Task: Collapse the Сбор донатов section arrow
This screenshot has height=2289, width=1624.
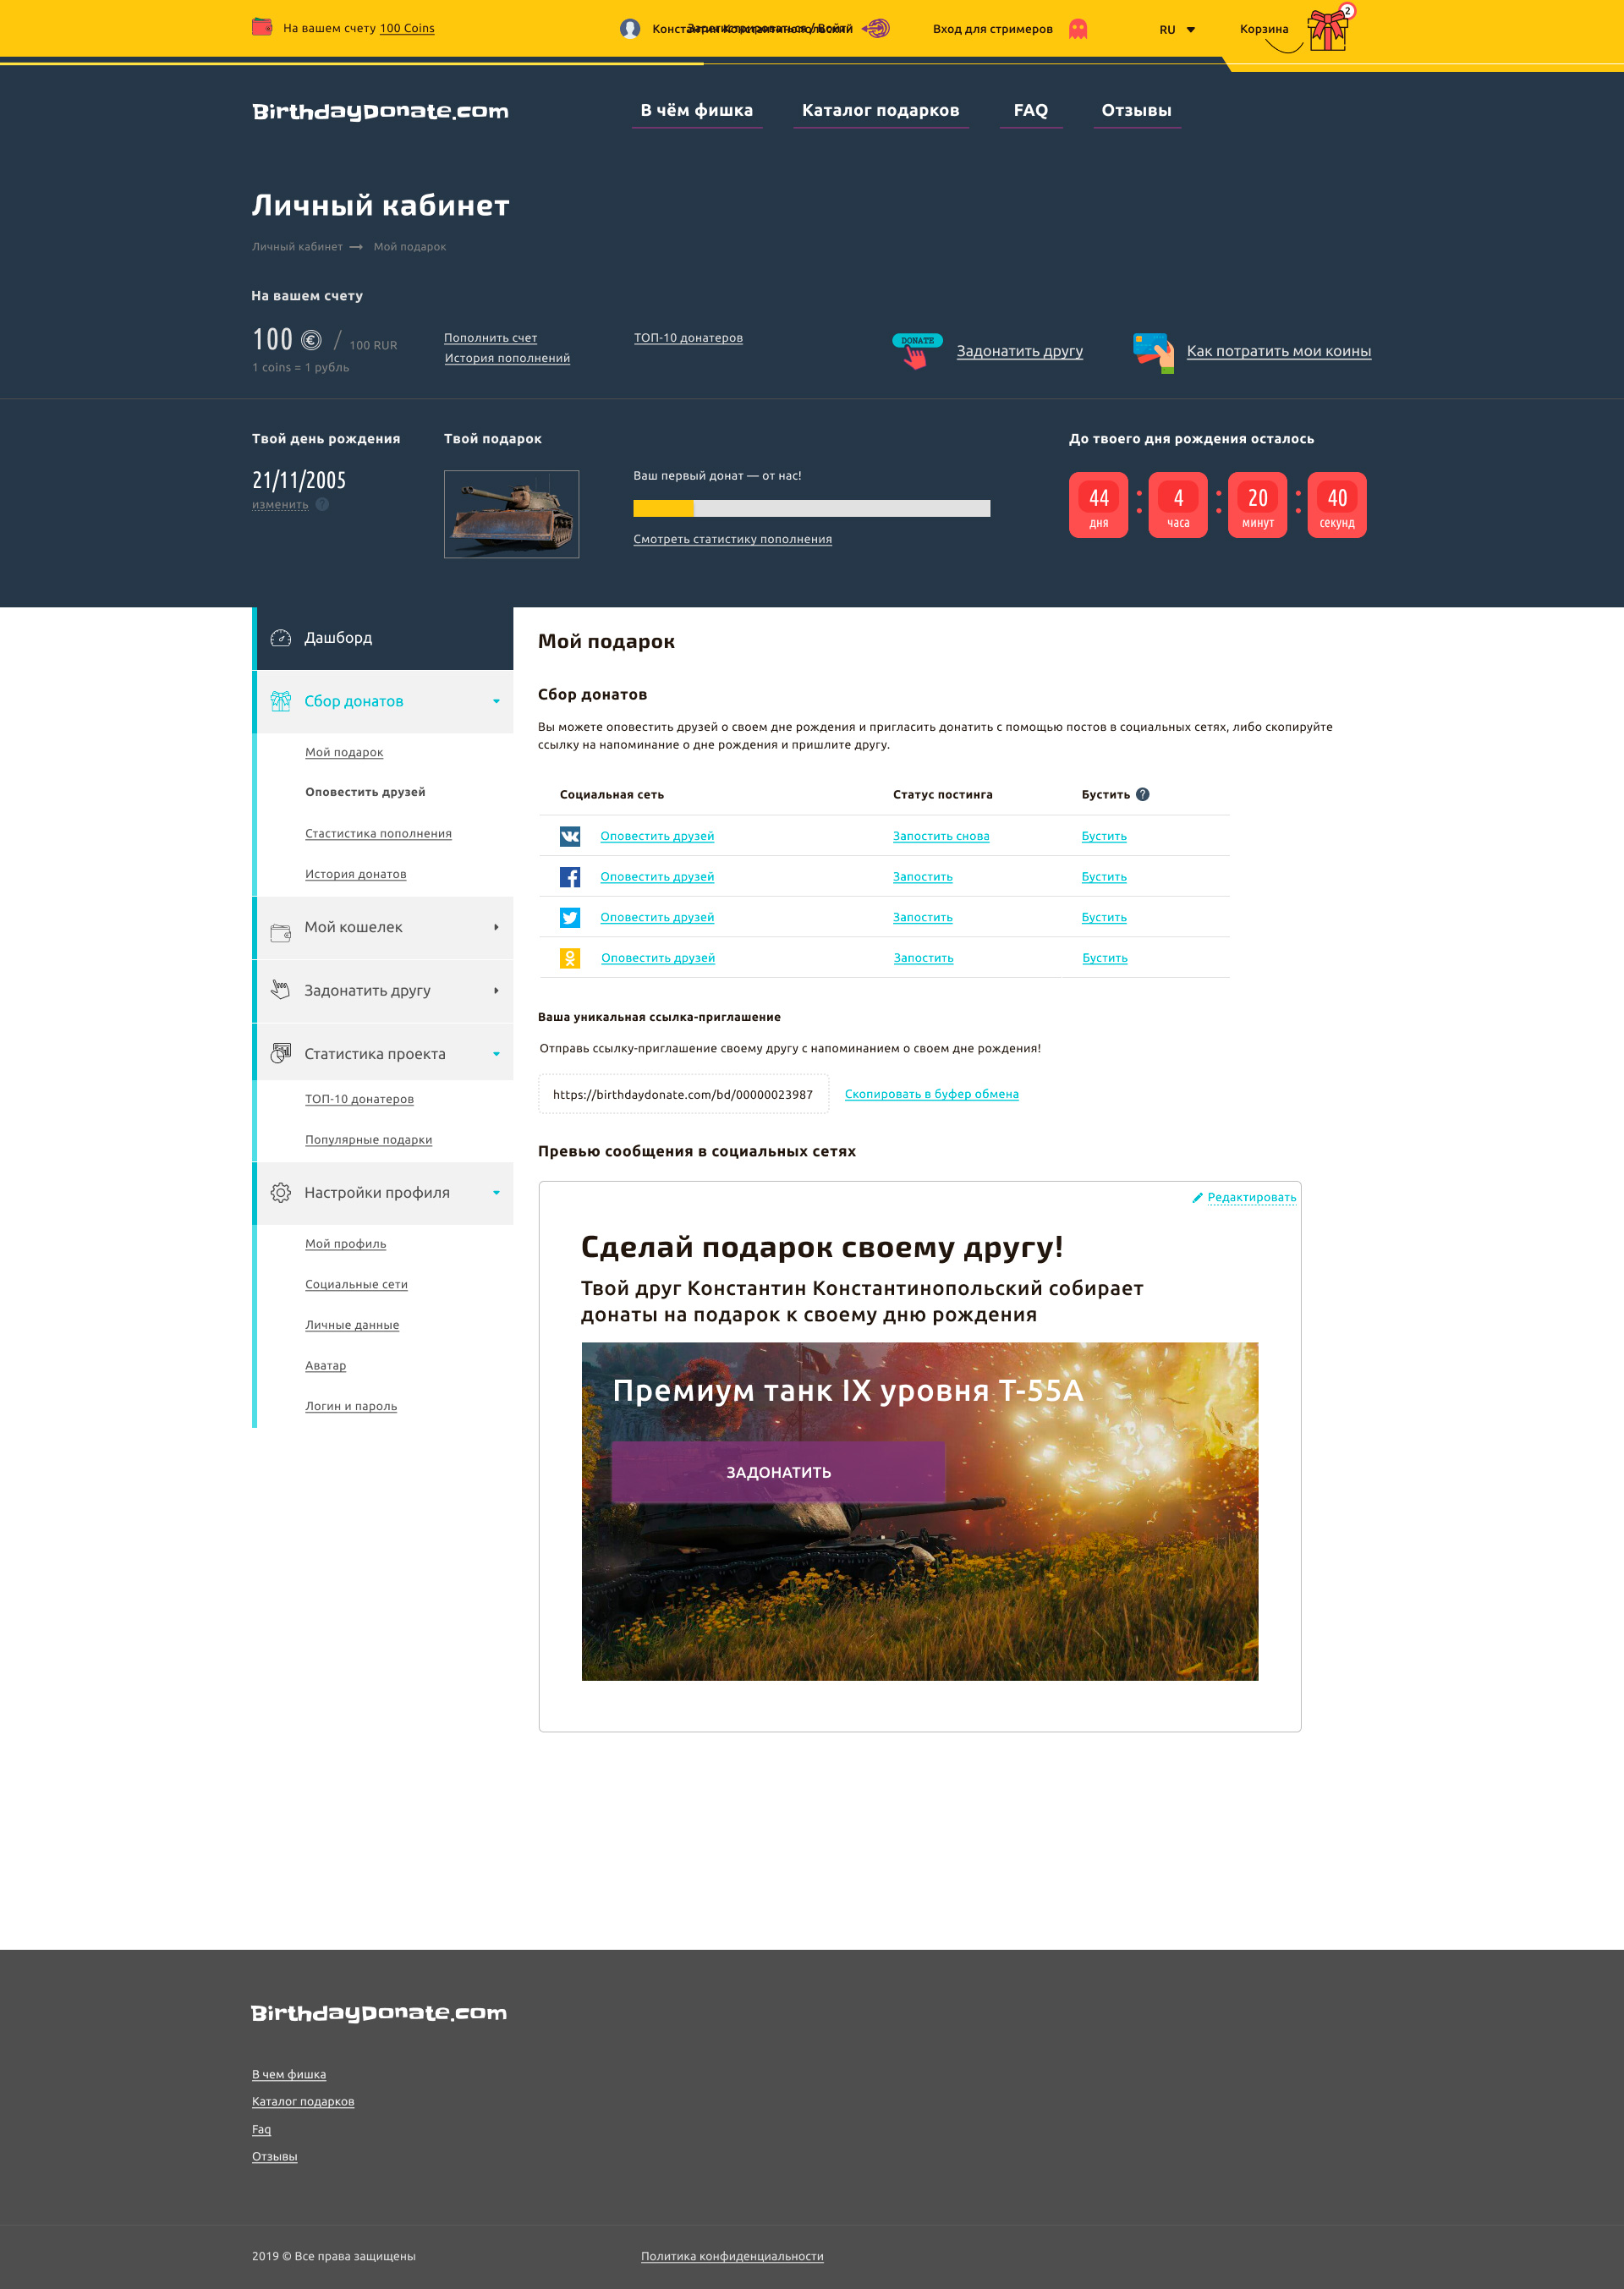Action: point(496,701)
